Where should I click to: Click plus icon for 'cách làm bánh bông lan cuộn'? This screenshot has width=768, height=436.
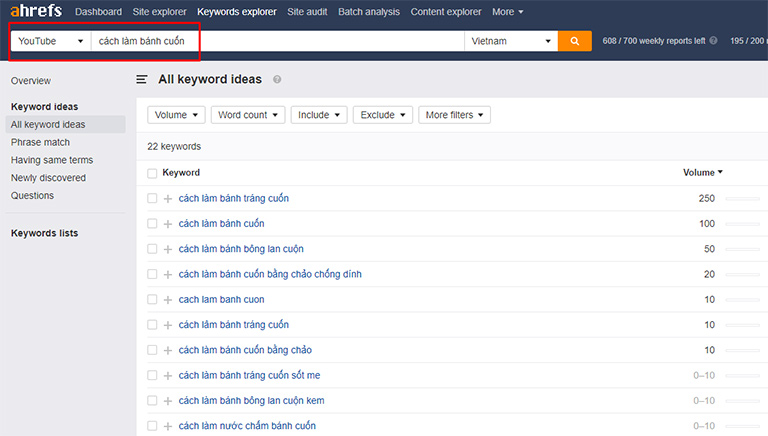click(x=168, y=249)
